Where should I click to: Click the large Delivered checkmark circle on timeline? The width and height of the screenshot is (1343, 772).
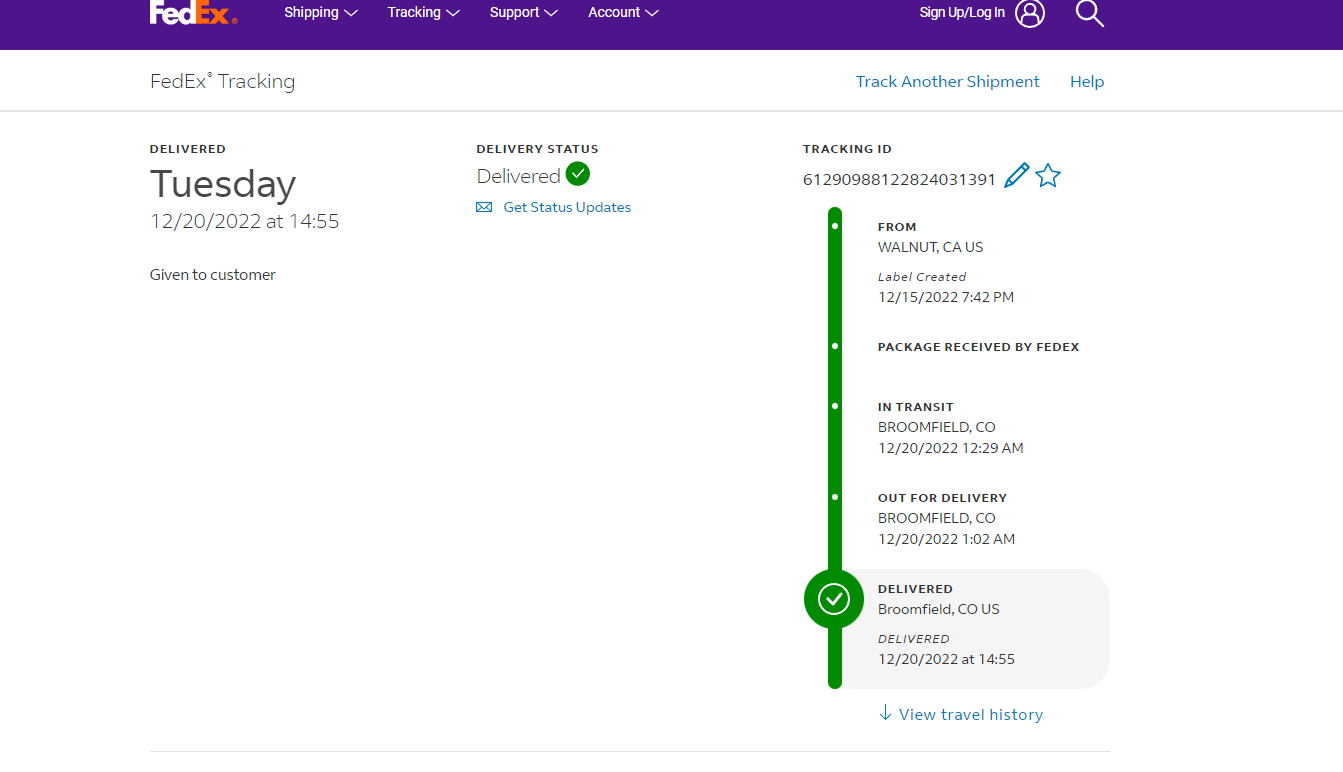[x=834, y=599]
